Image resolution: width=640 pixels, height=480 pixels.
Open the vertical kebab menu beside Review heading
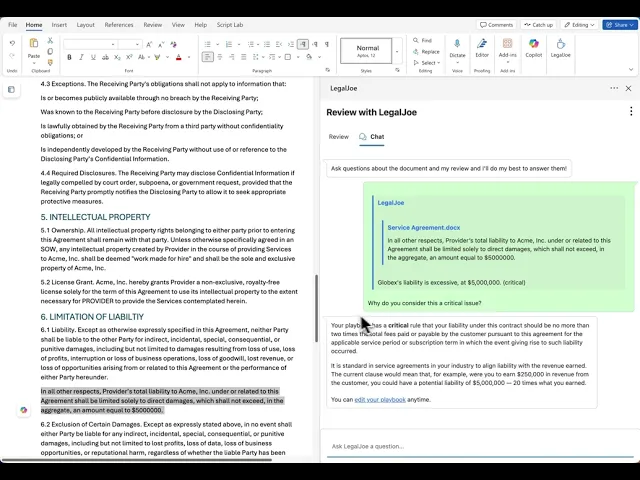point(631,111)
